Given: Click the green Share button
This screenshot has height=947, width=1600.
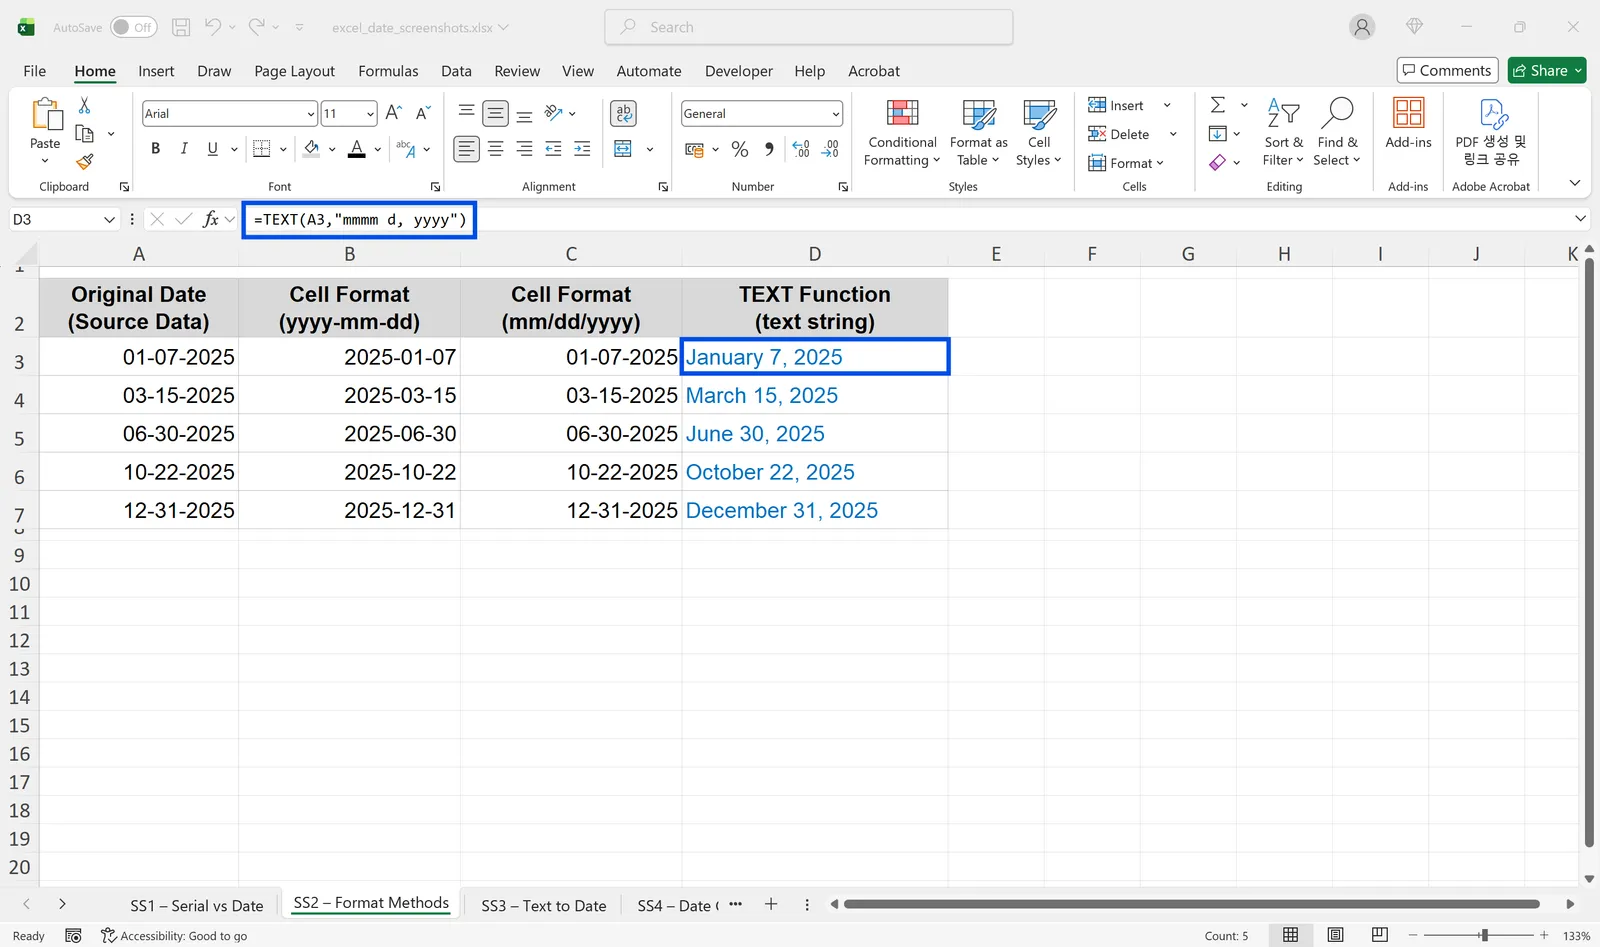Looking at the screenshot, I should (1547, 70).
